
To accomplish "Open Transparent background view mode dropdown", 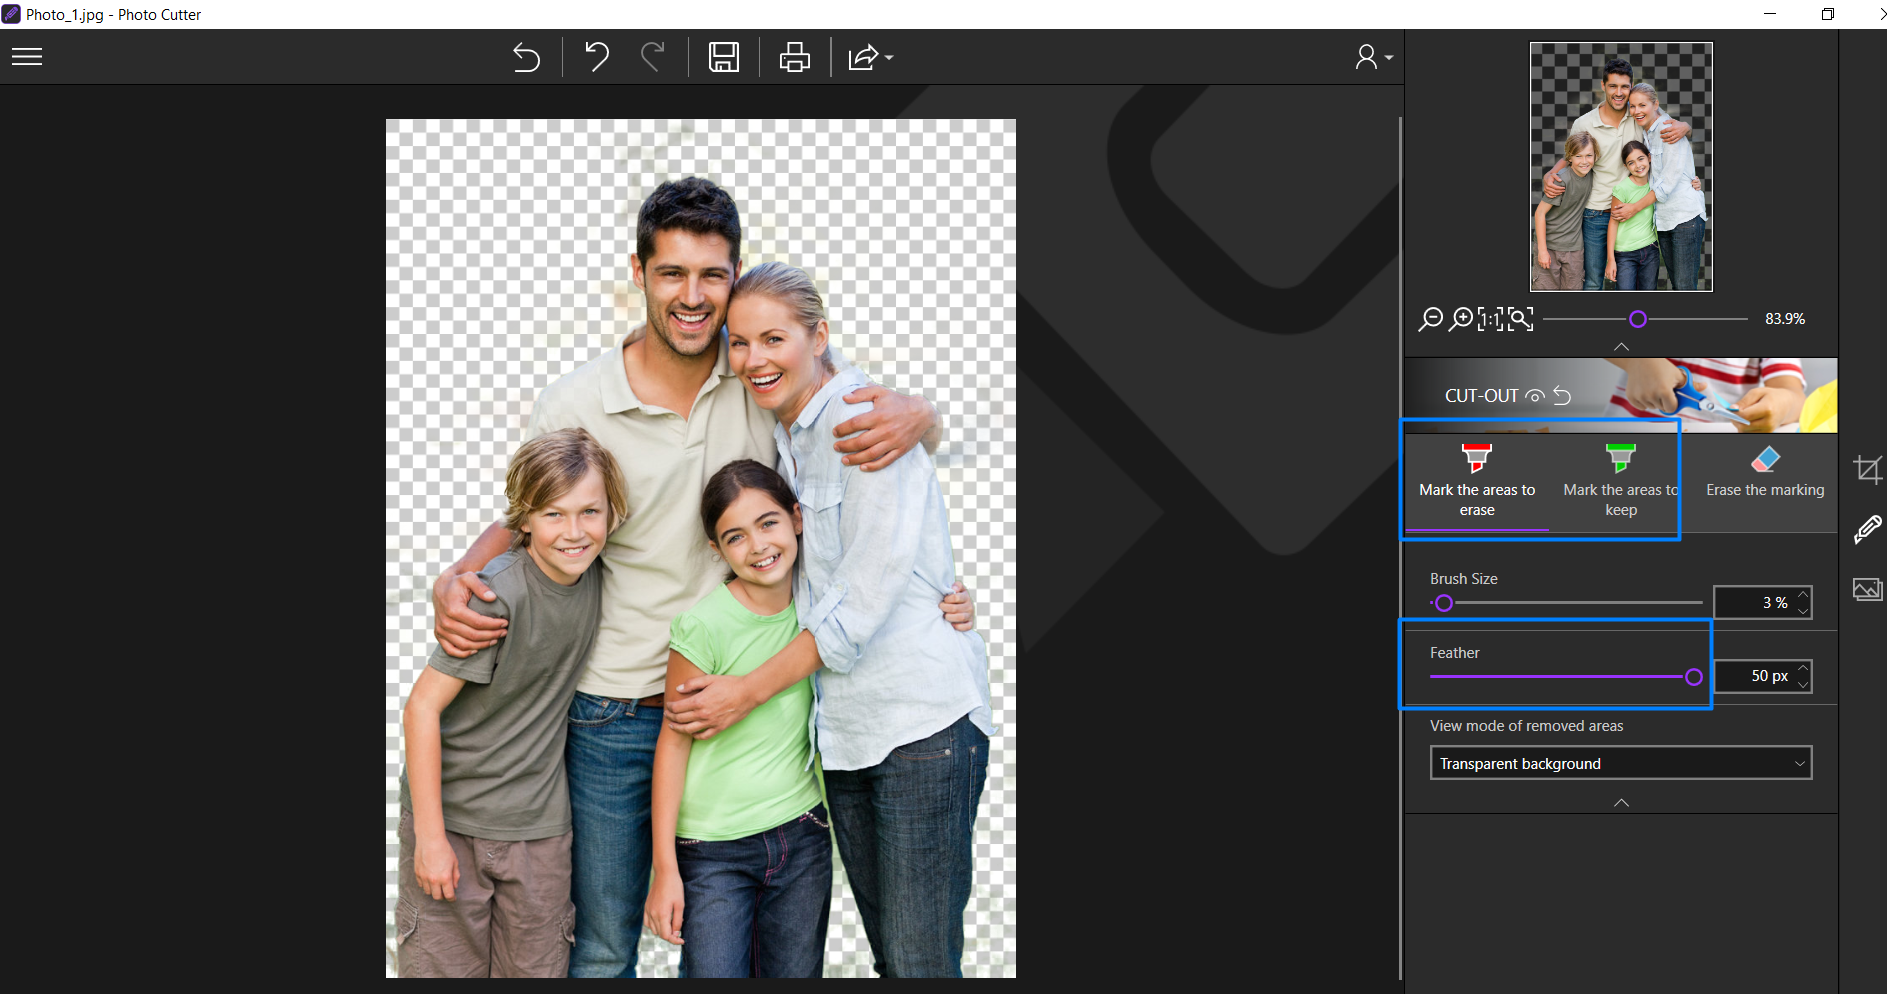I will [x=1621, y=763].
